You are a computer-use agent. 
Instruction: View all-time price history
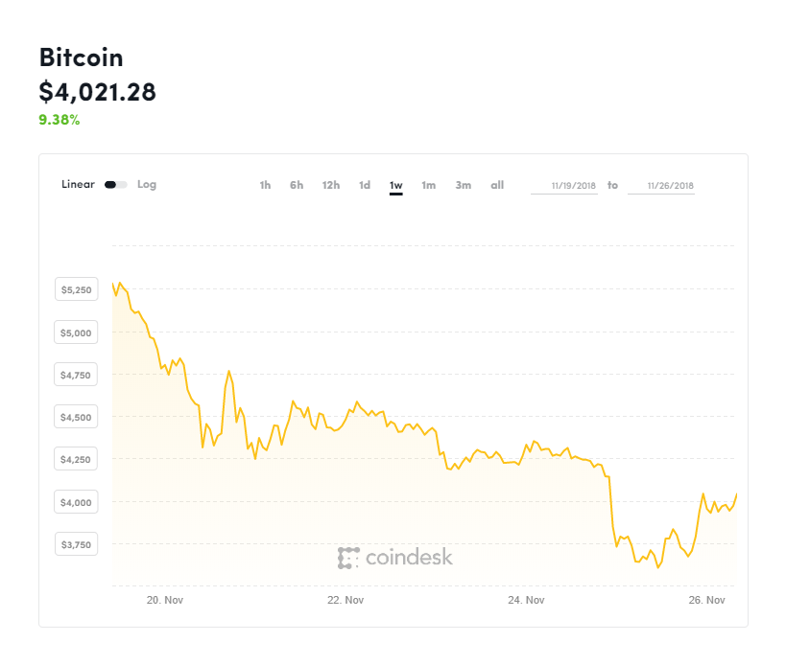497,185
